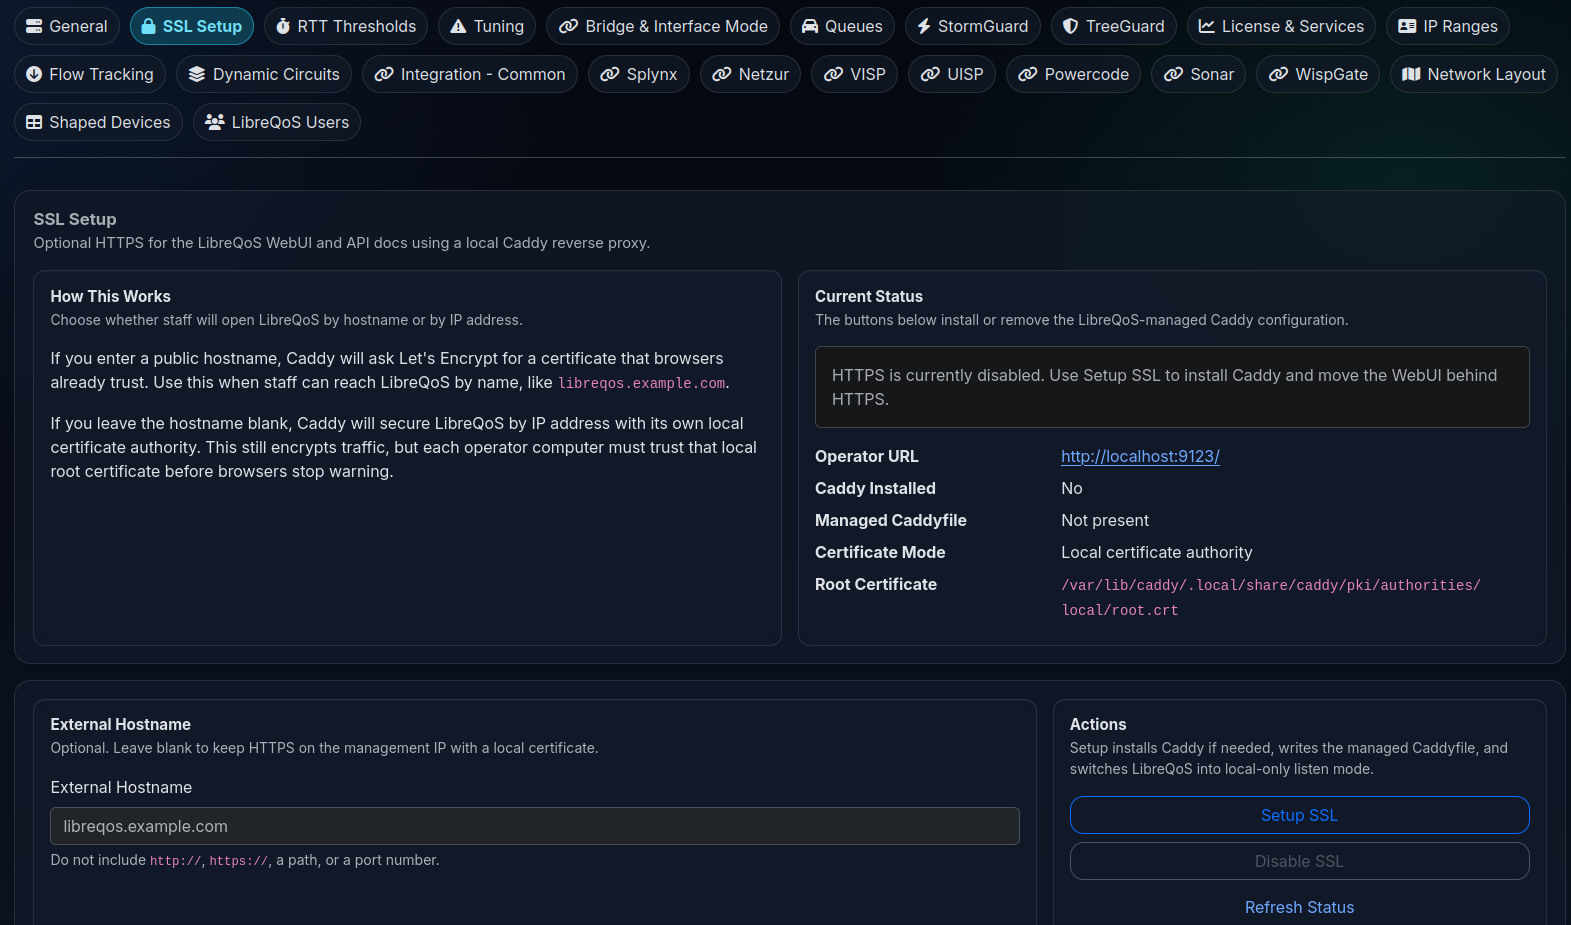This screenshot has width=1571, height=925.
Task: Click the warning triangle icon on Tuning
Action: pyautogui.click(x=458, y=26)
